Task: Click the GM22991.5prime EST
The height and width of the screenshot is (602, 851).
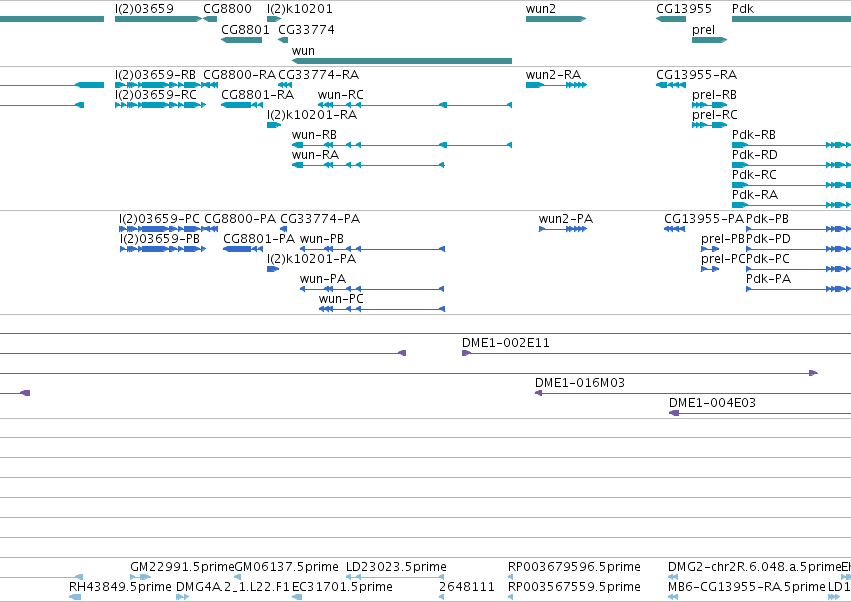Action: coord(141,578)
